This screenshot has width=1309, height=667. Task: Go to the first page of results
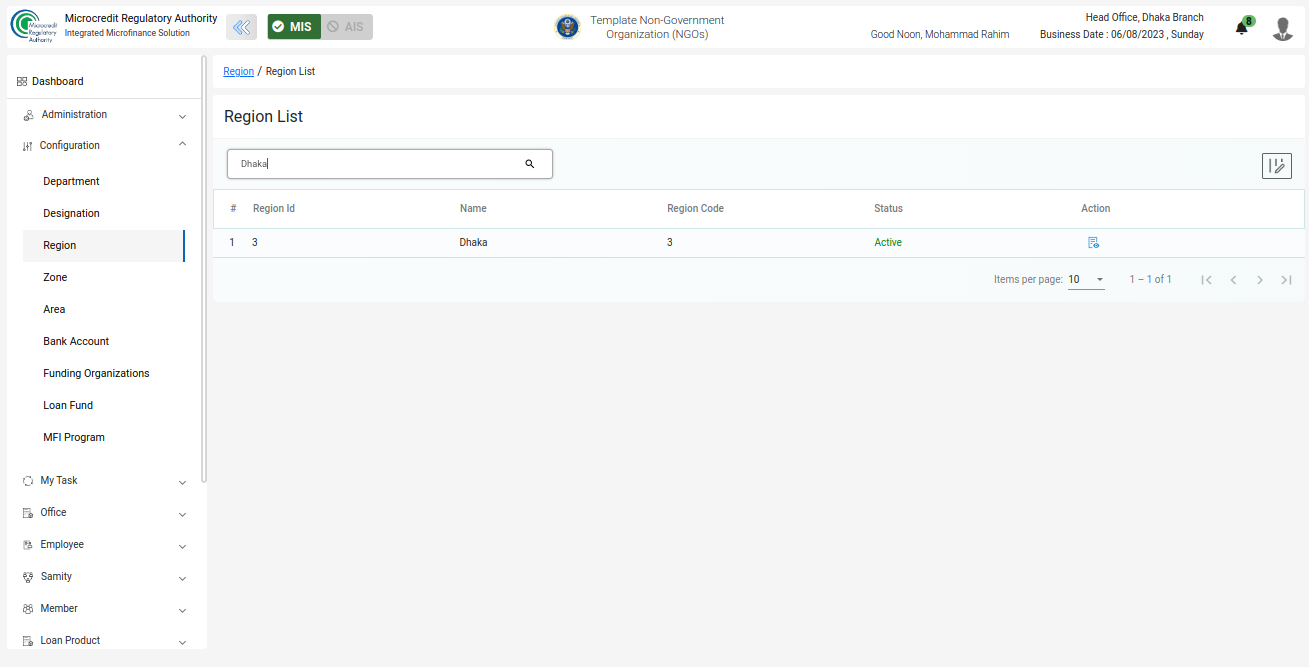pos(1207,280)
